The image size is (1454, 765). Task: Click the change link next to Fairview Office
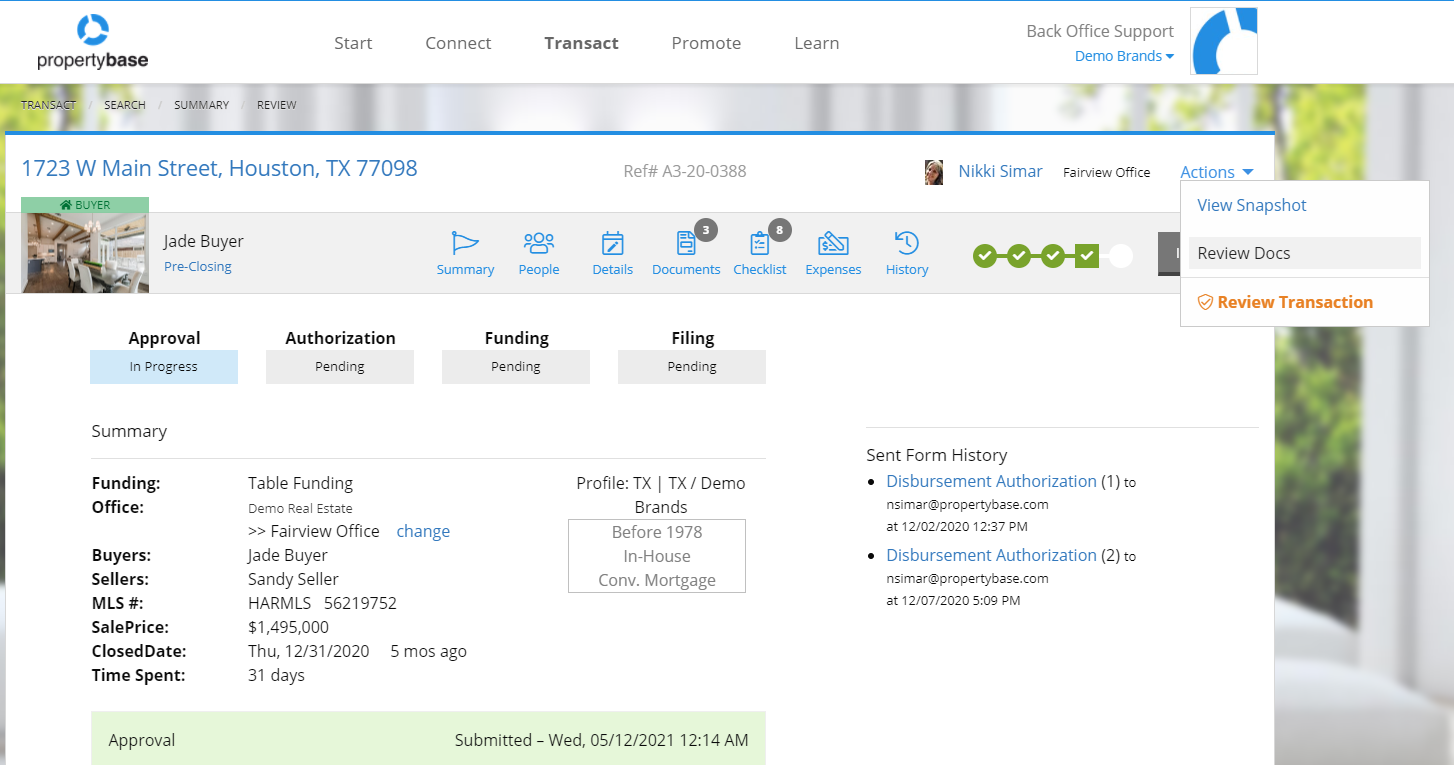pyautogui.click(x=423, y=531)
